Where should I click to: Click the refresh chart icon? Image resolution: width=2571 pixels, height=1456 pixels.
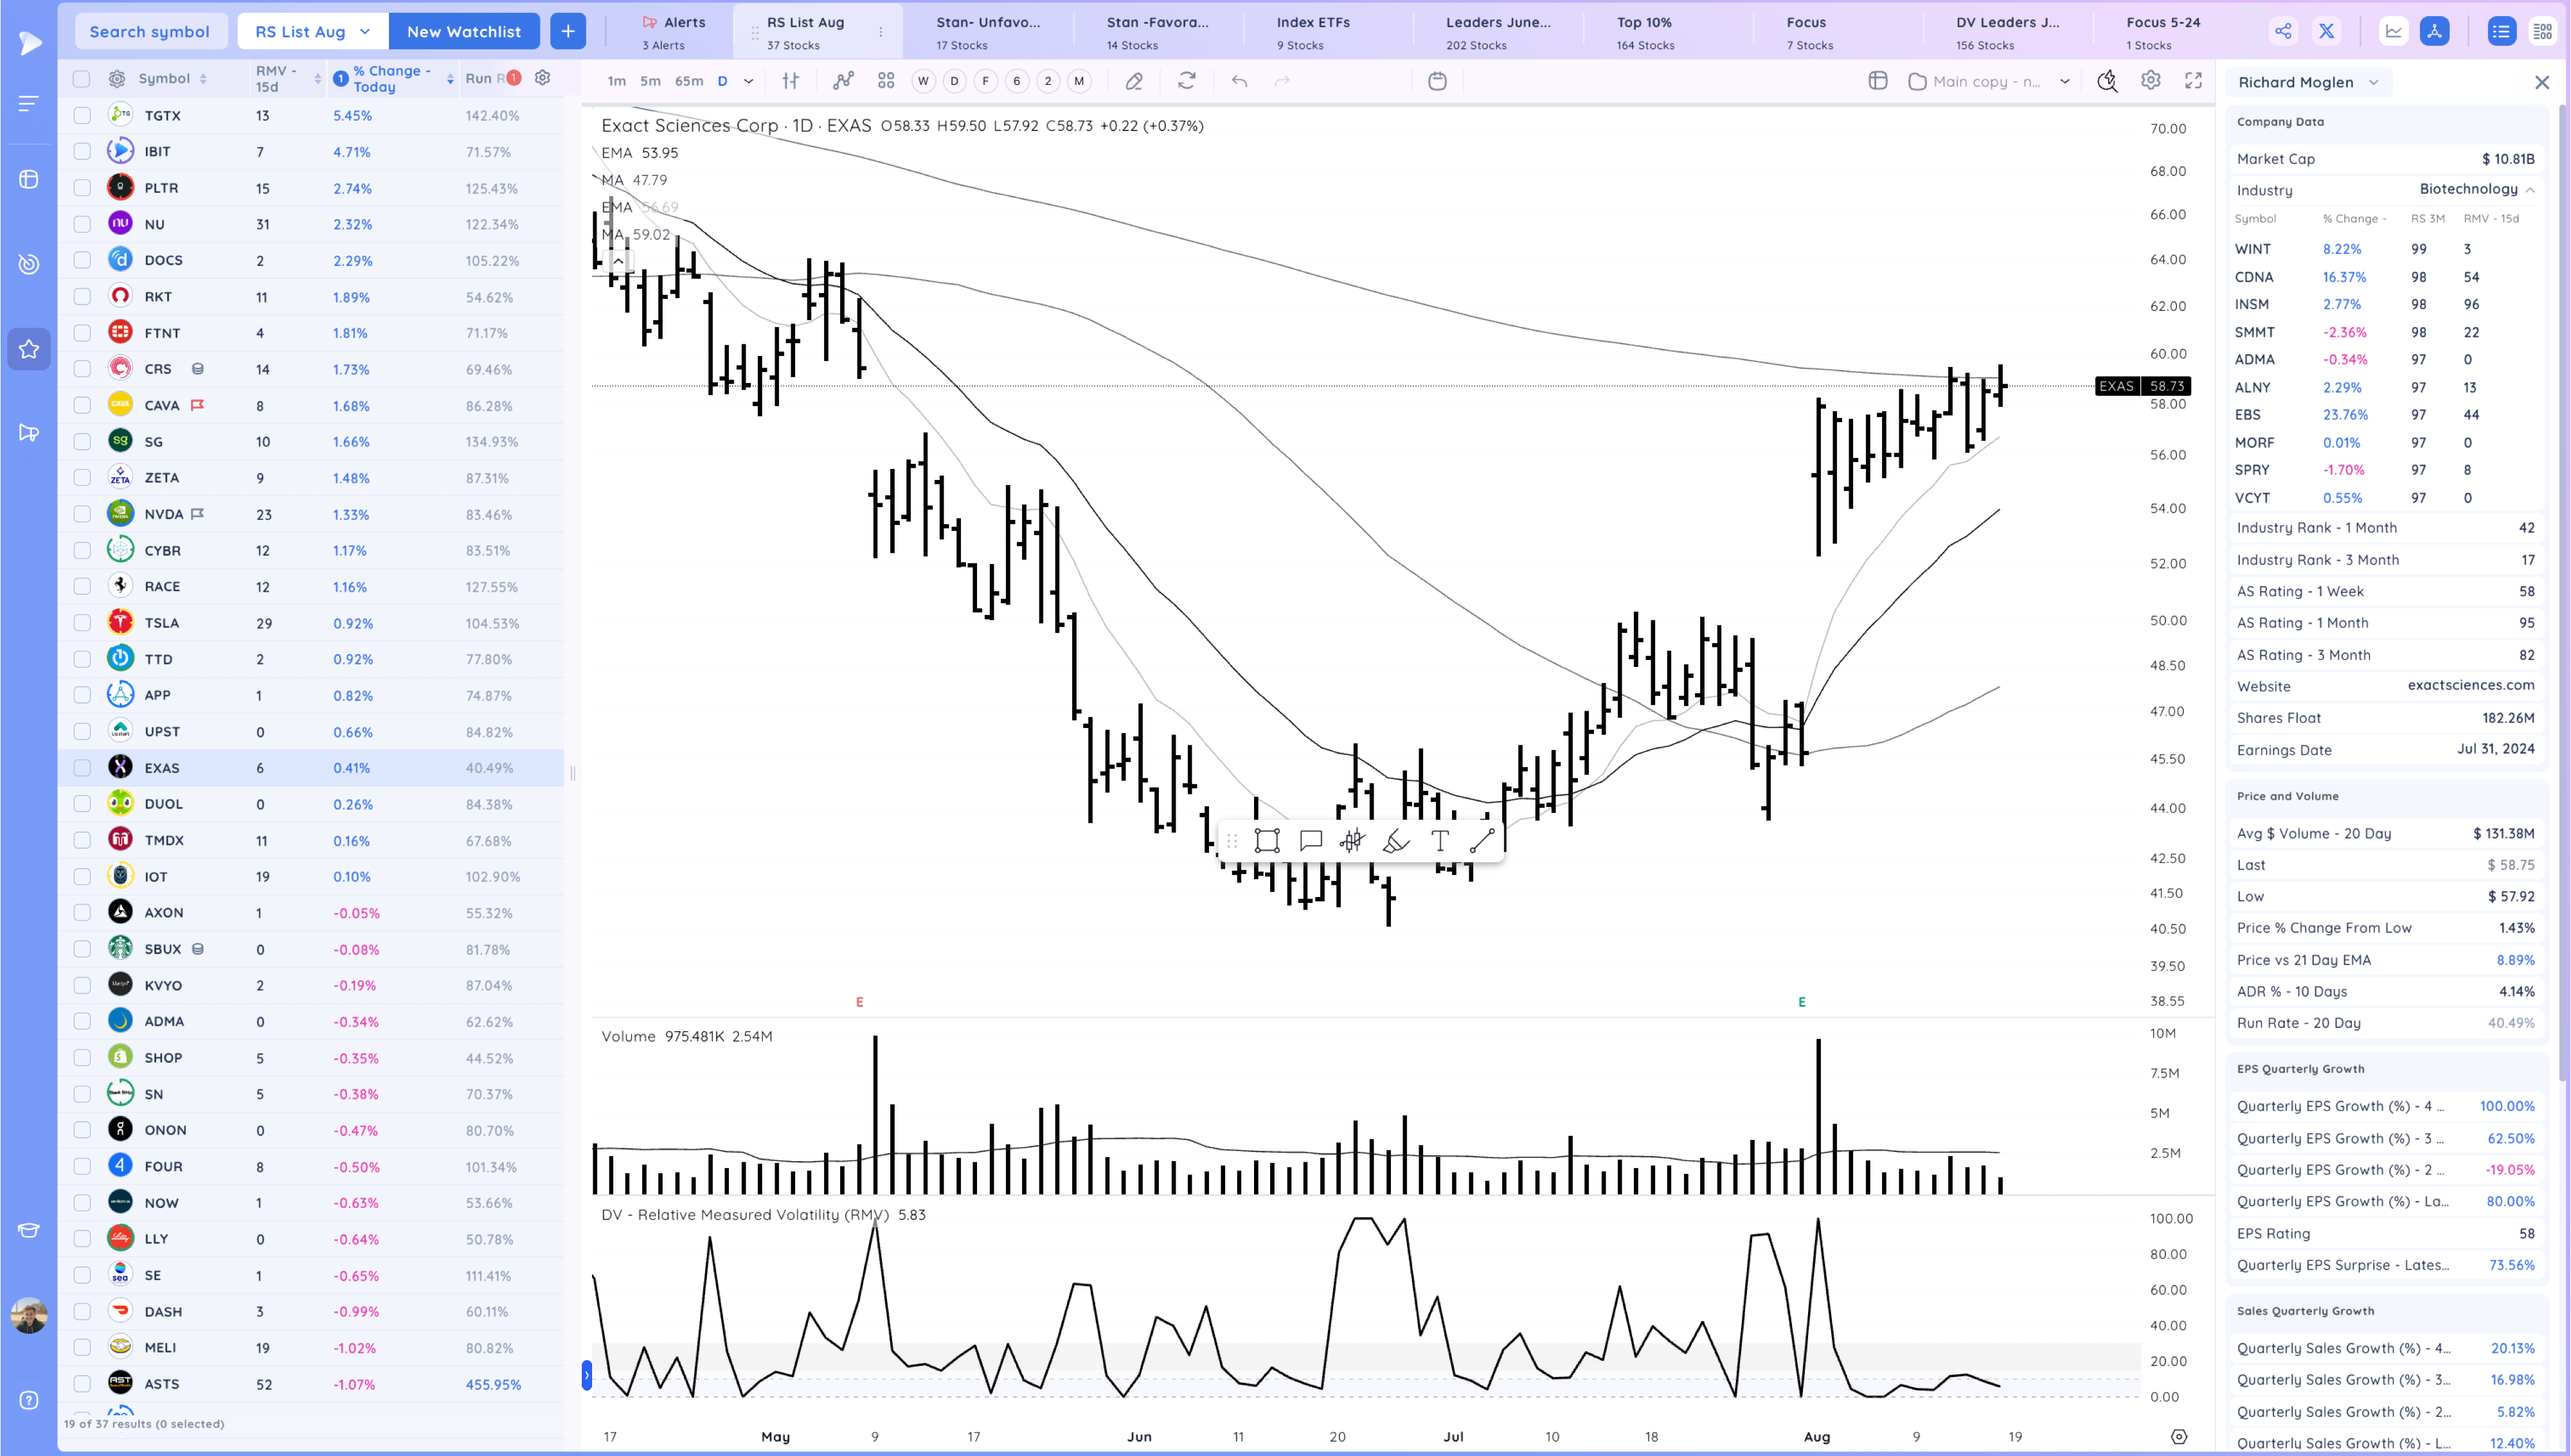(x=1186, y=81)
